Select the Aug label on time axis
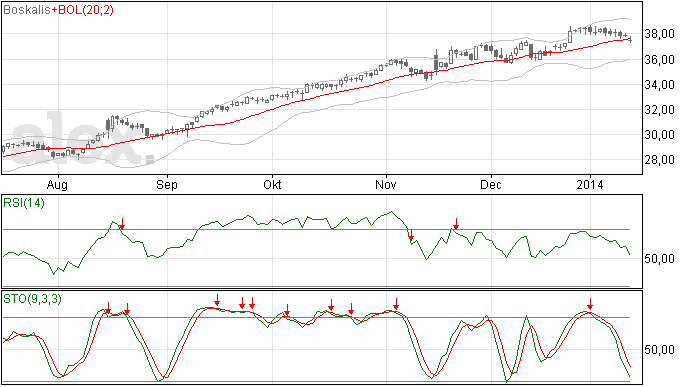 pos(57,184)
